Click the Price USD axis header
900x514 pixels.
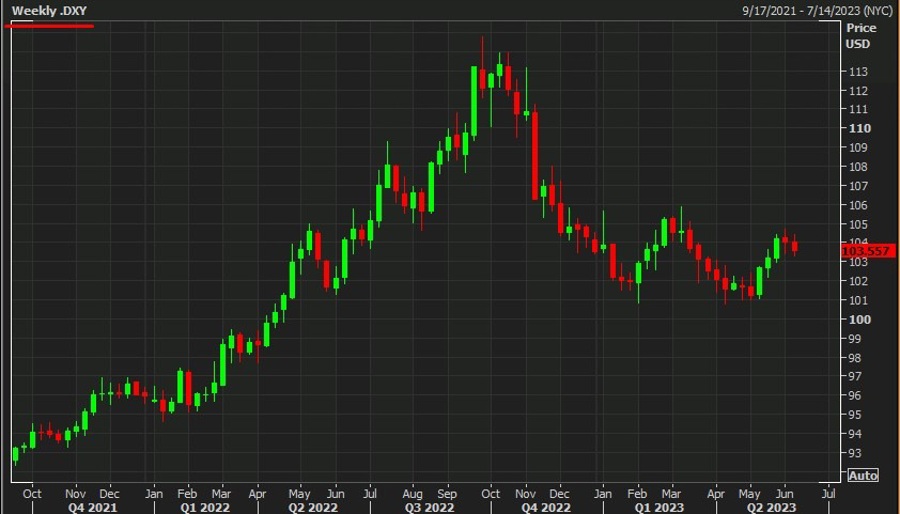tap(859, 36)
